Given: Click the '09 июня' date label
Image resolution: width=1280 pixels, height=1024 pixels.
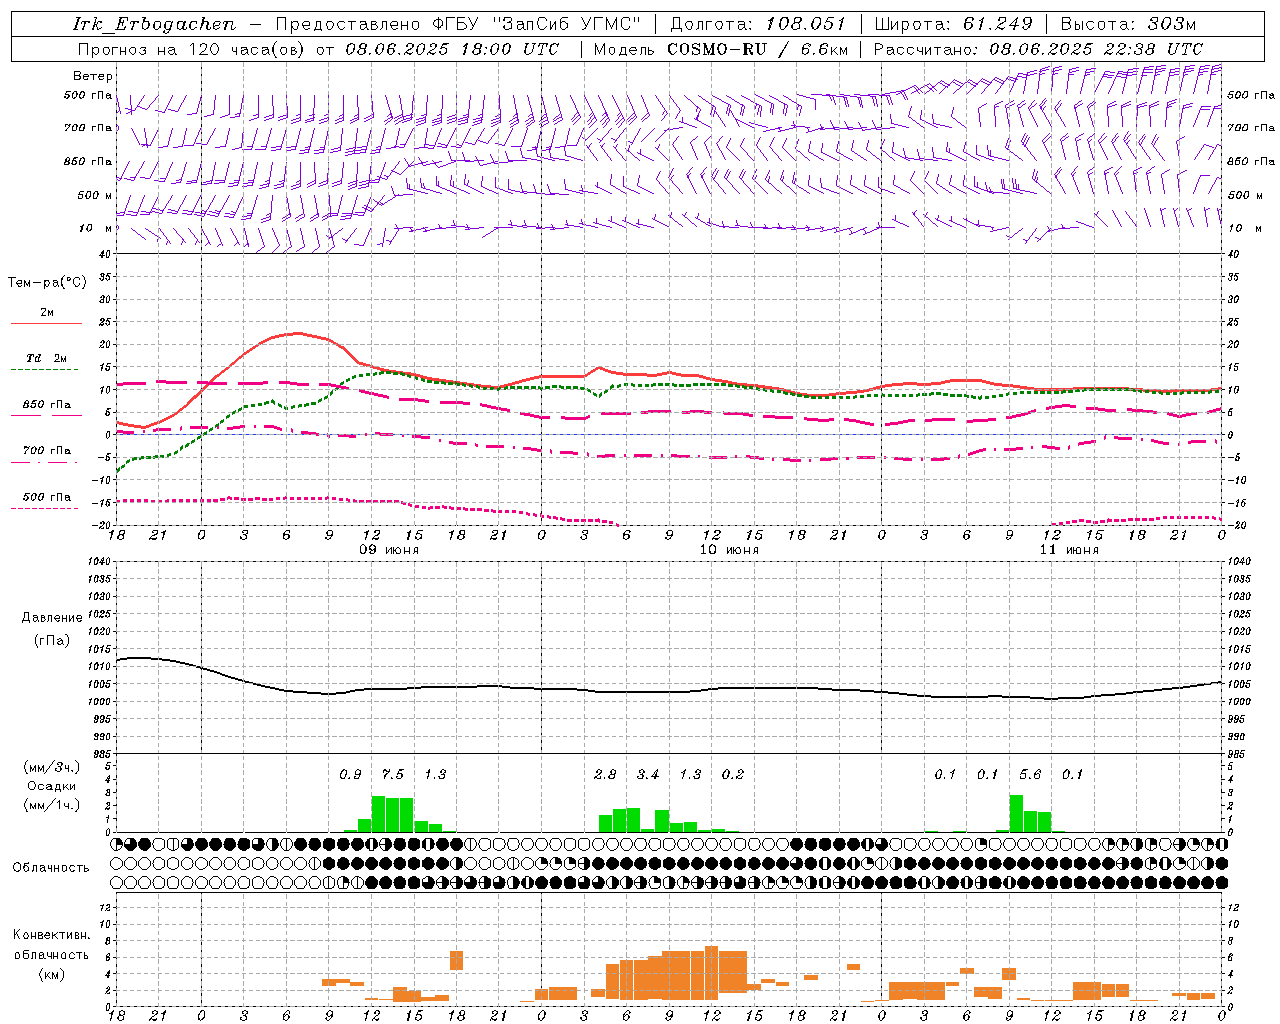Looking at the screenshot, I should click(389, 550).
